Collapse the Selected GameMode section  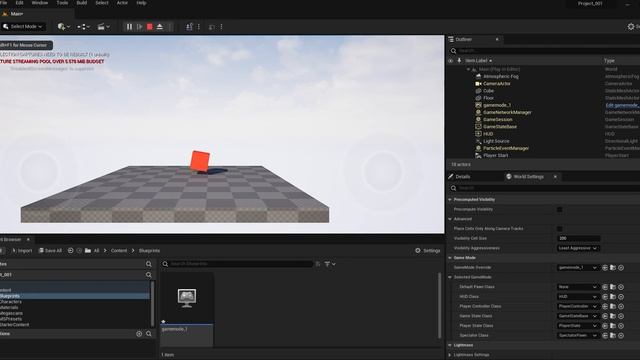[450, 278]
